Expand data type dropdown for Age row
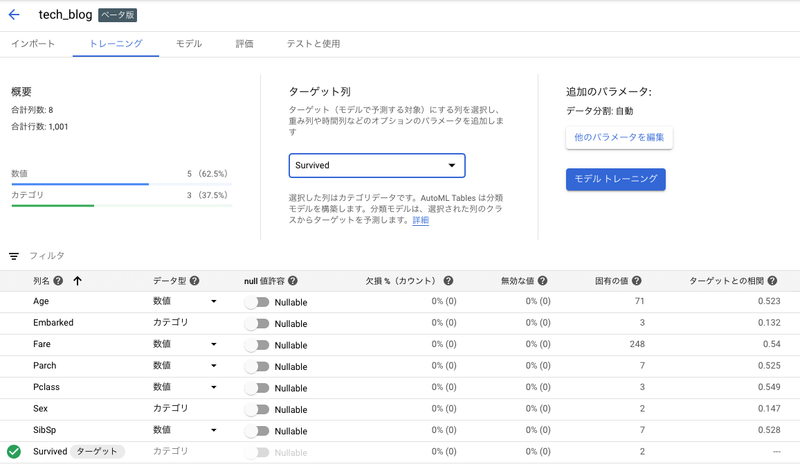 213,301
